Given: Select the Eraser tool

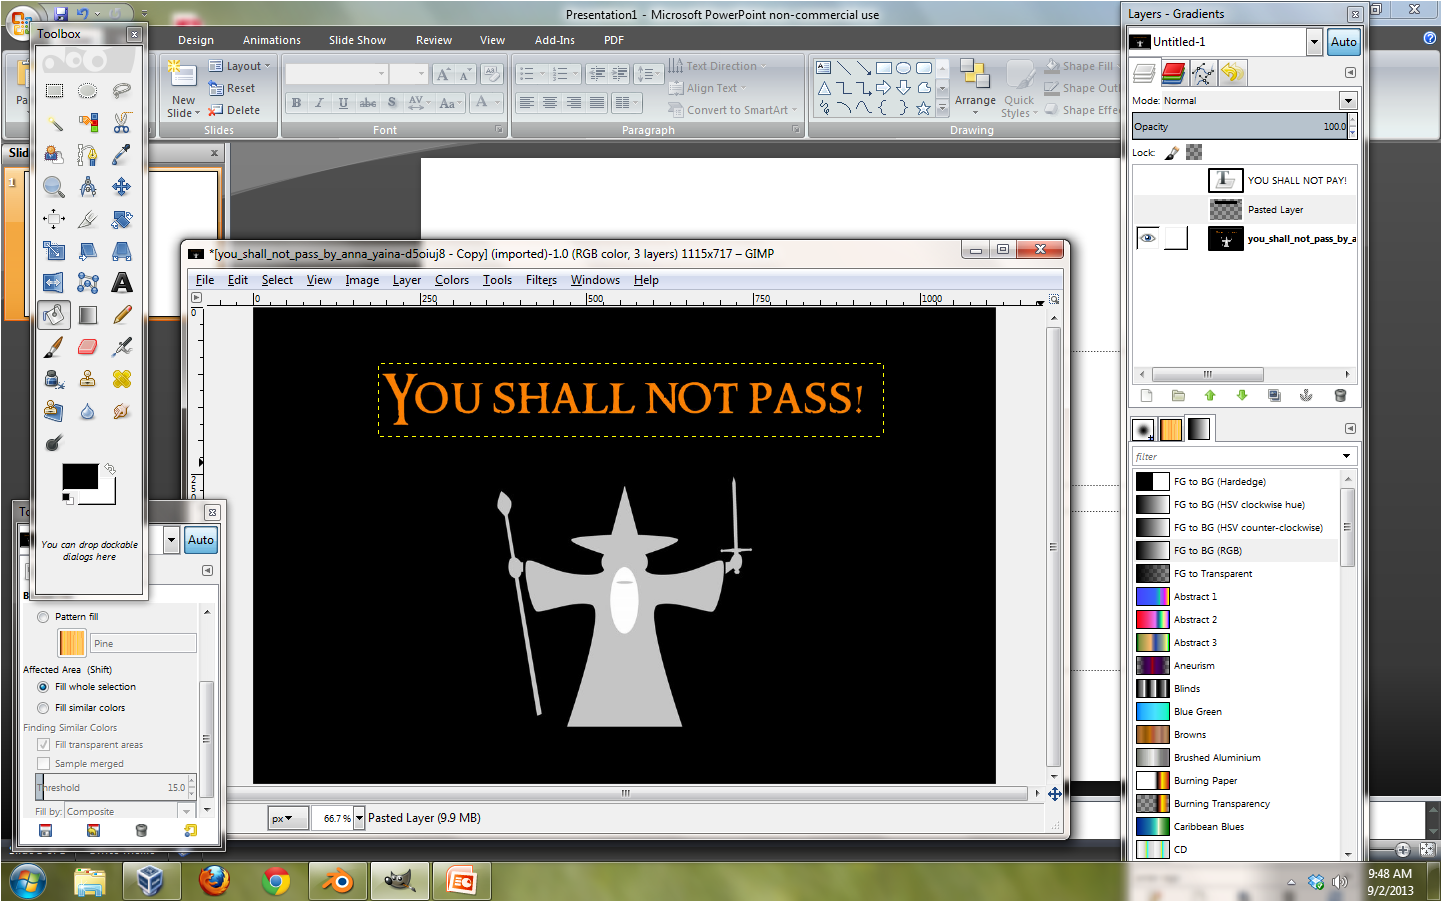Looking at the screenshot, I should (x=88, y=347).
